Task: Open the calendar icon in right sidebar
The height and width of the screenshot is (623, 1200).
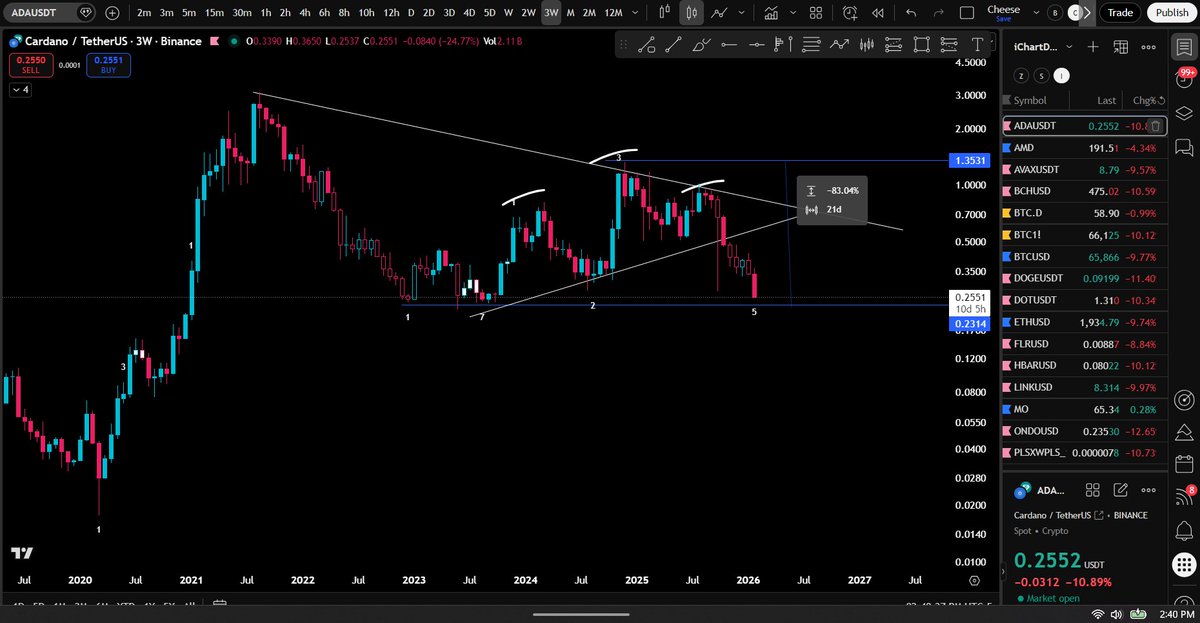Action: coord(1184,464)
